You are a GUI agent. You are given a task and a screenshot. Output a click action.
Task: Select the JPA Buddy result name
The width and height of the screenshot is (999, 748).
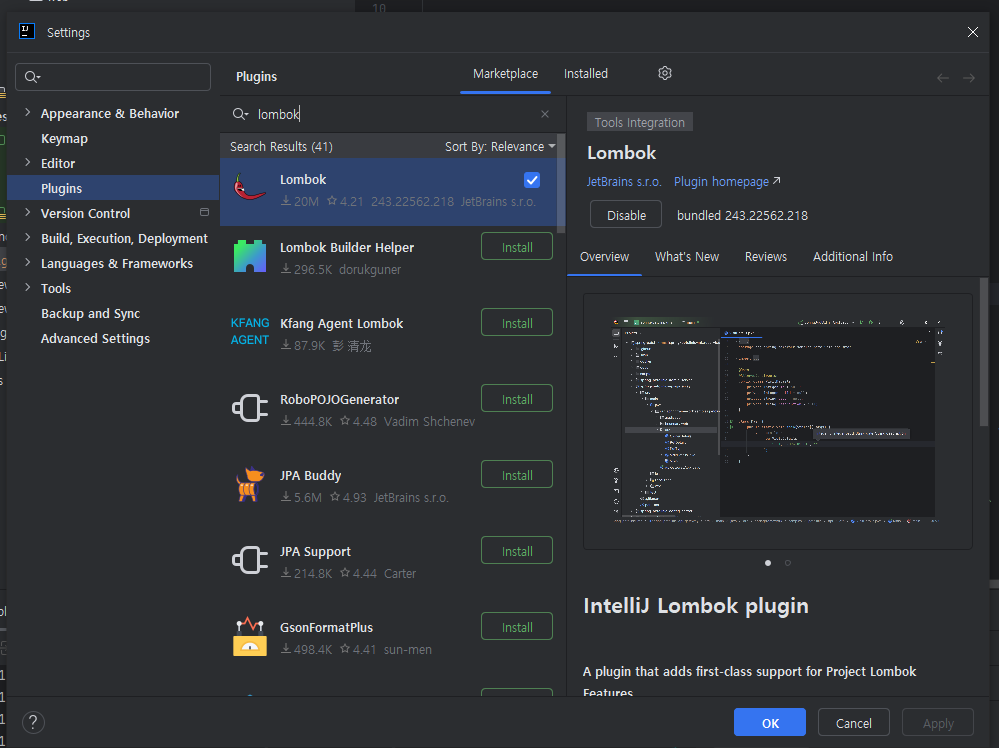click(x=310, y=475)
